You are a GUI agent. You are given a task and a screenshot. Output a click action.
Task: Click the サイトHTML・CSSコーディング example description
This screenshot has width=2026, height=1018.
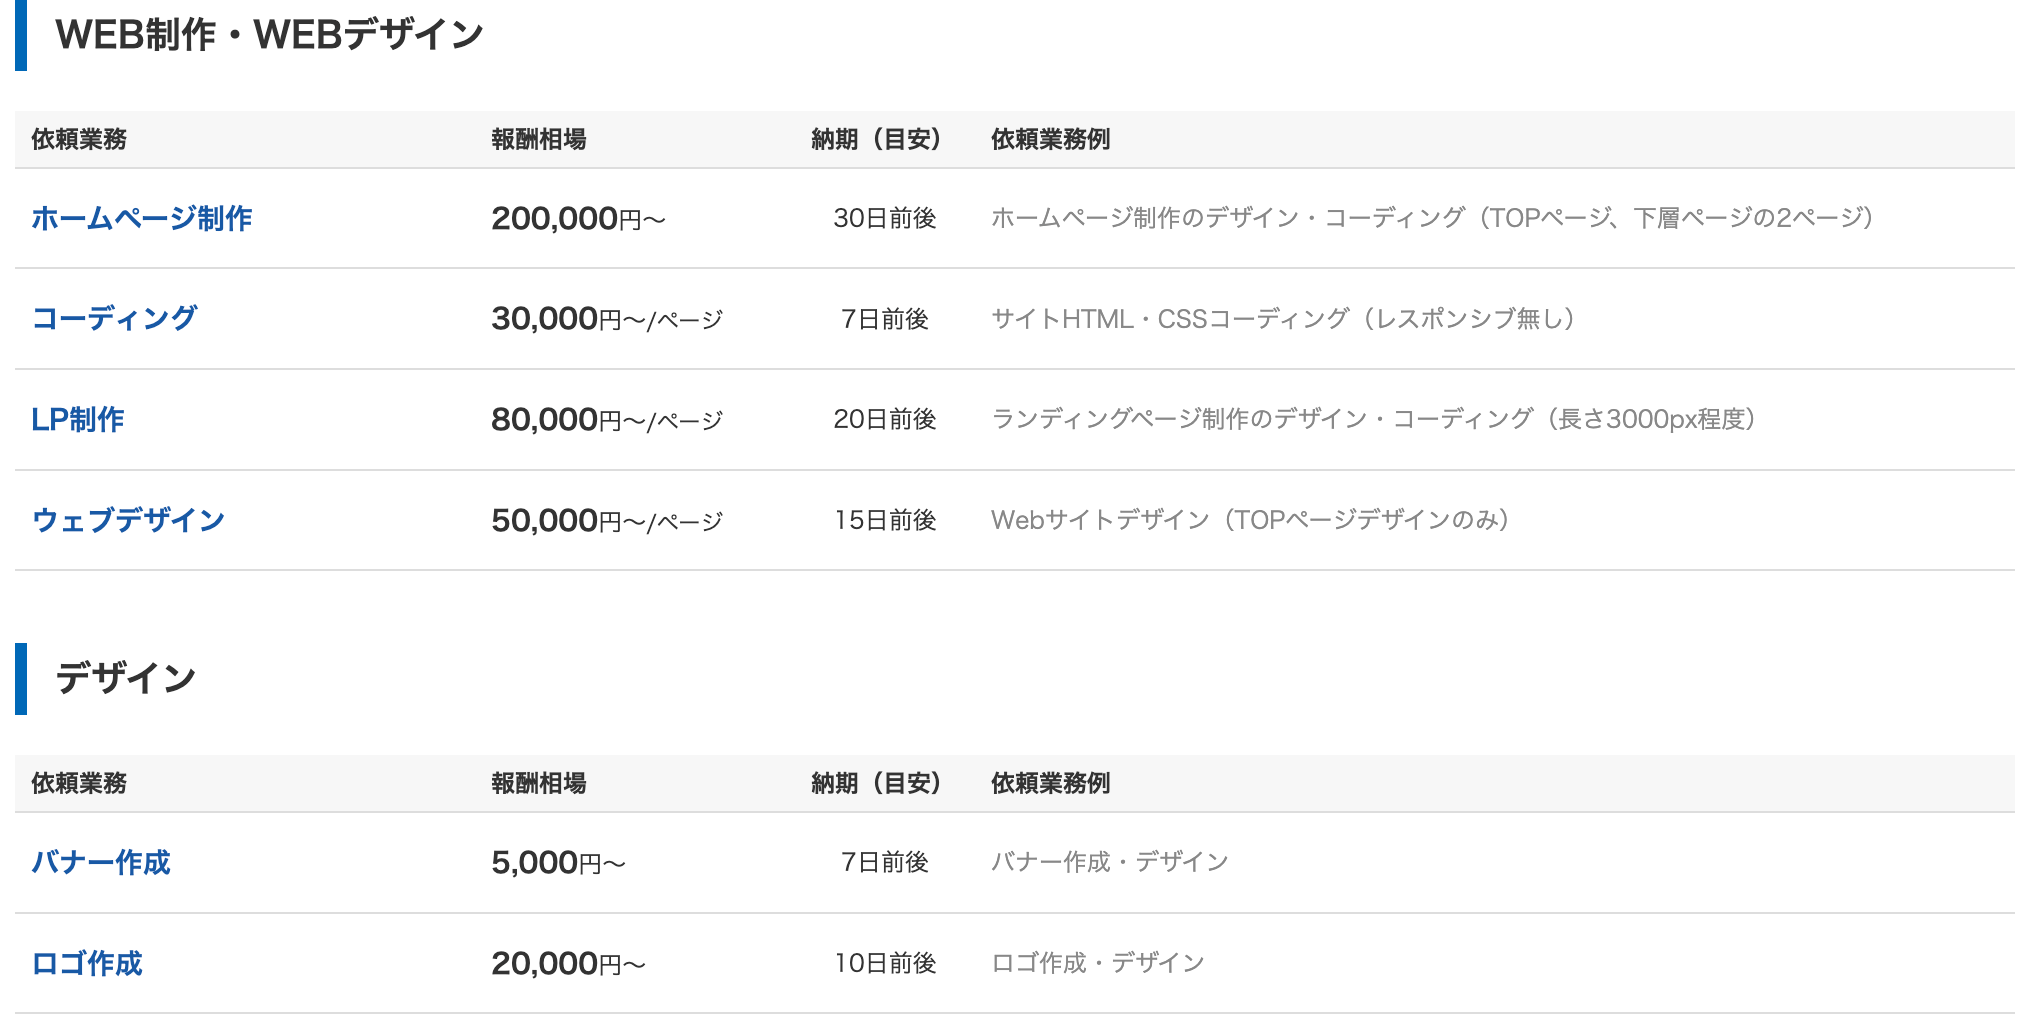pos(1283,319)
